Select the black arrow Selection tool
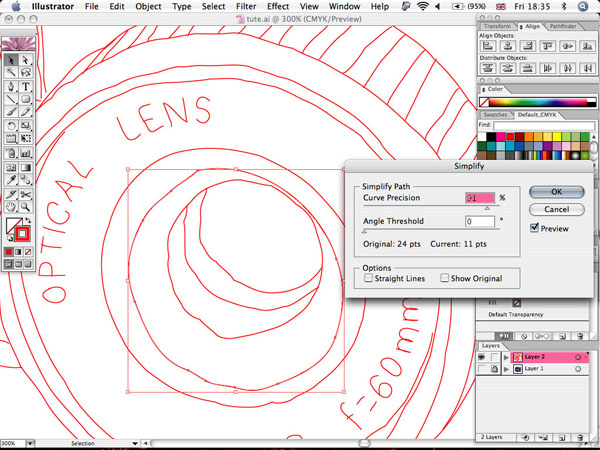600x450 pixels. [x=11, y=60]
